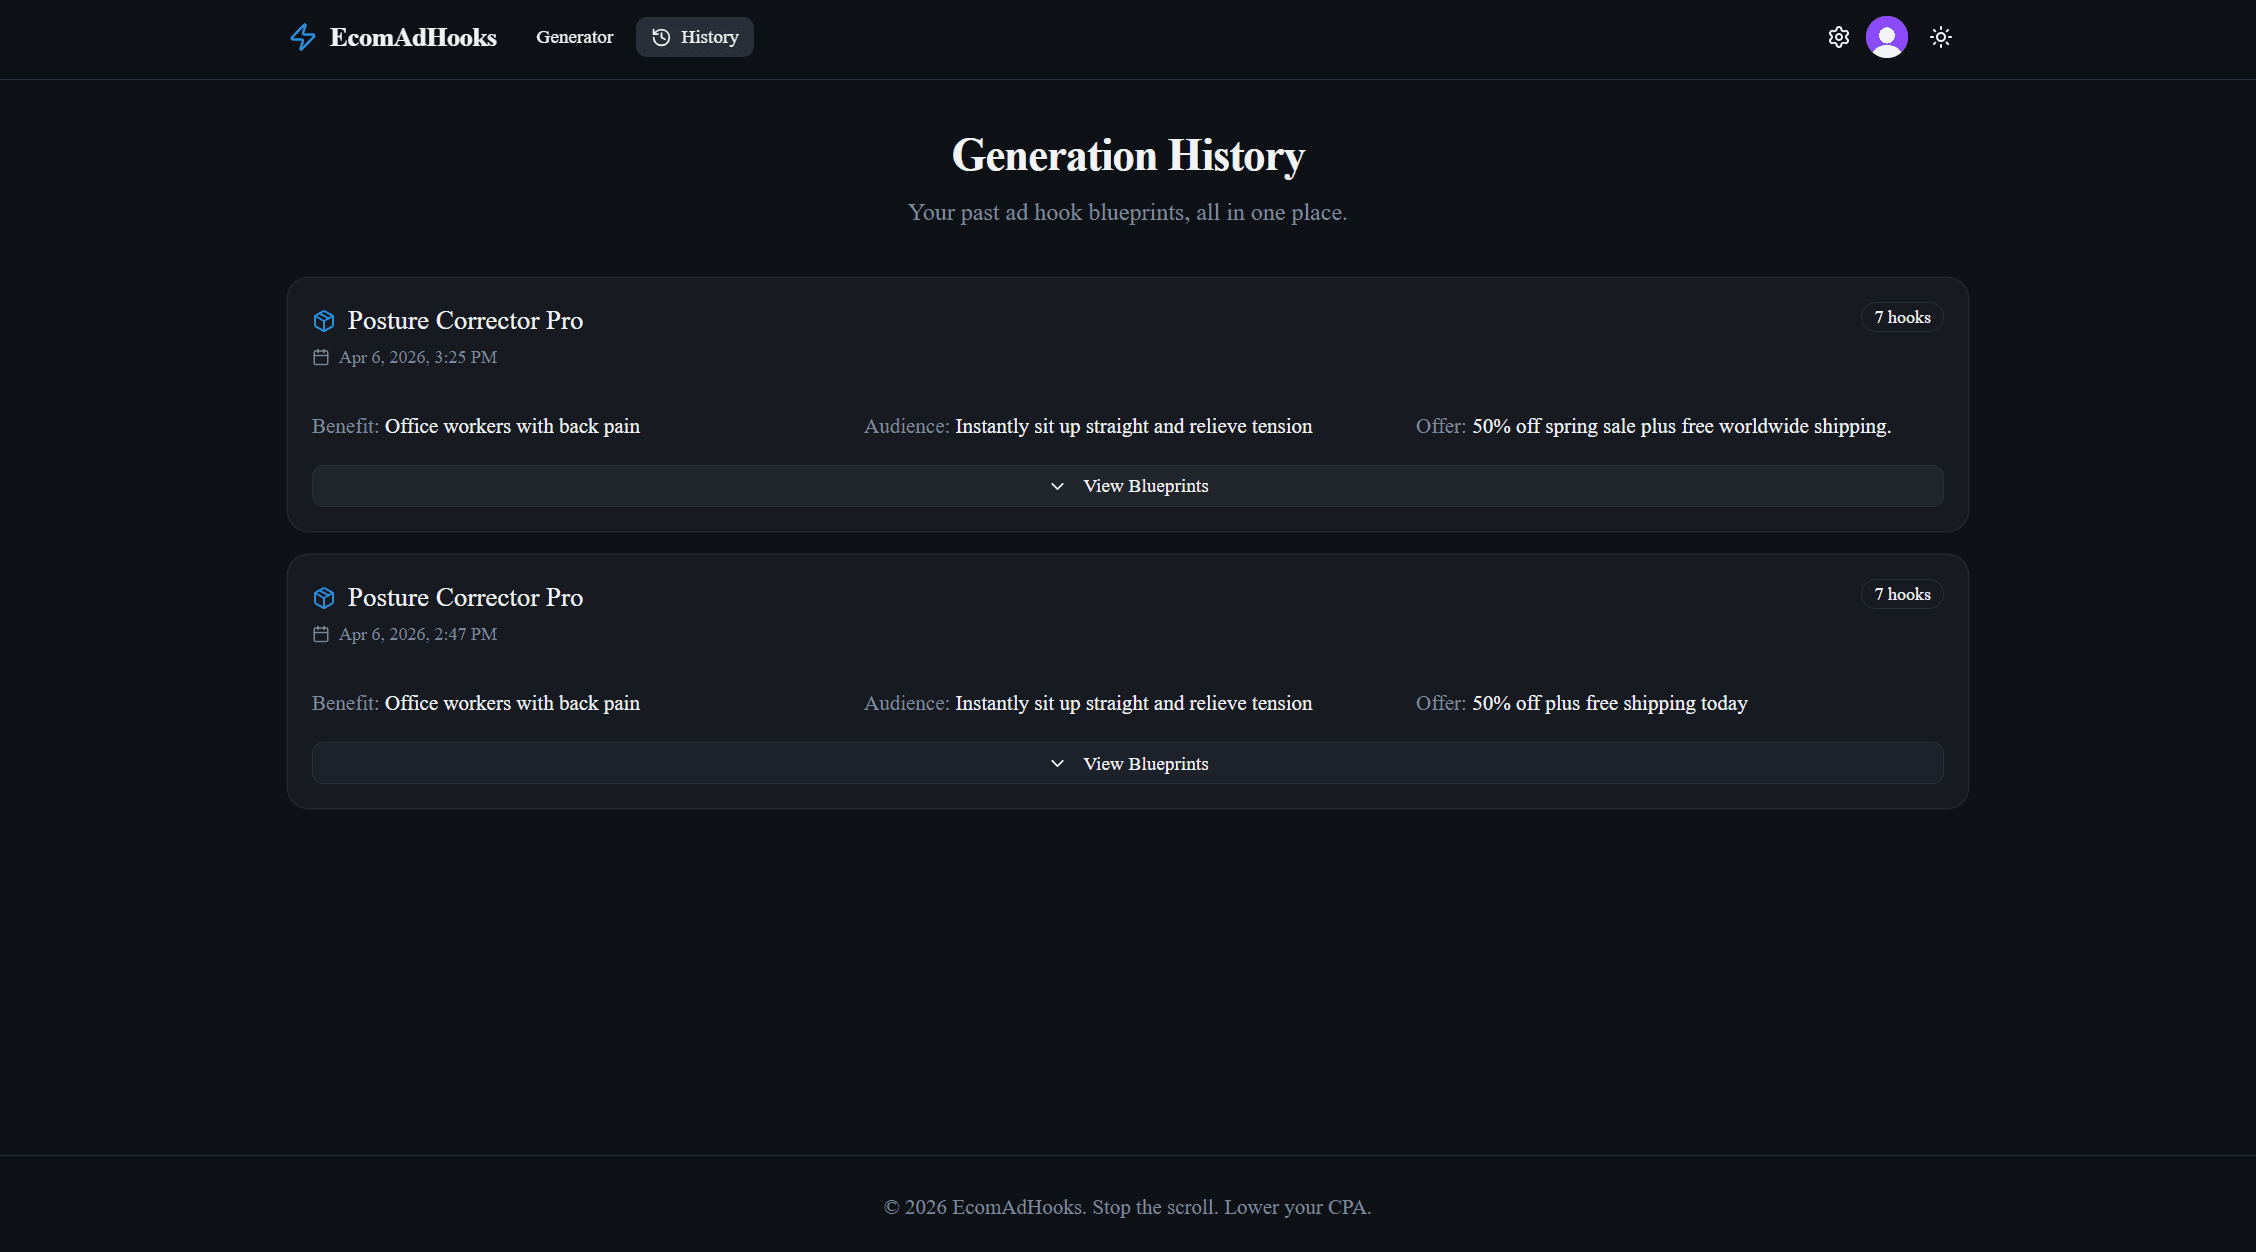Toggle light mode with the sun icon
This screenshot has height=1252, width=2256.
[1941, 36]
